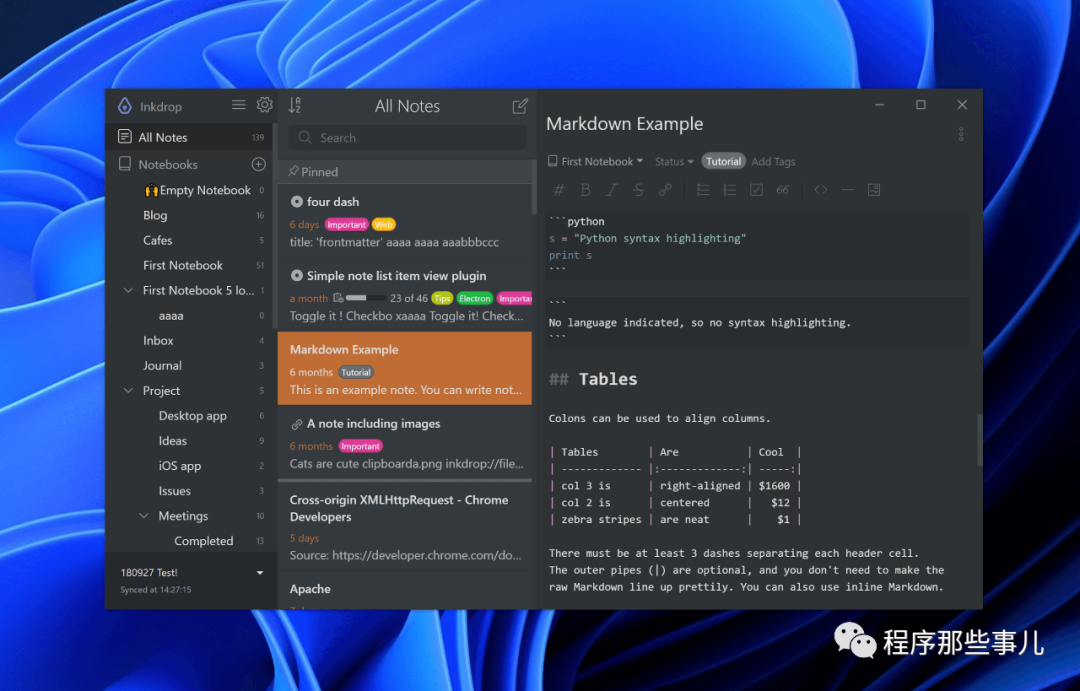Create a new note with pencil icon
The image size is (1080, 691).
[520, 105]
